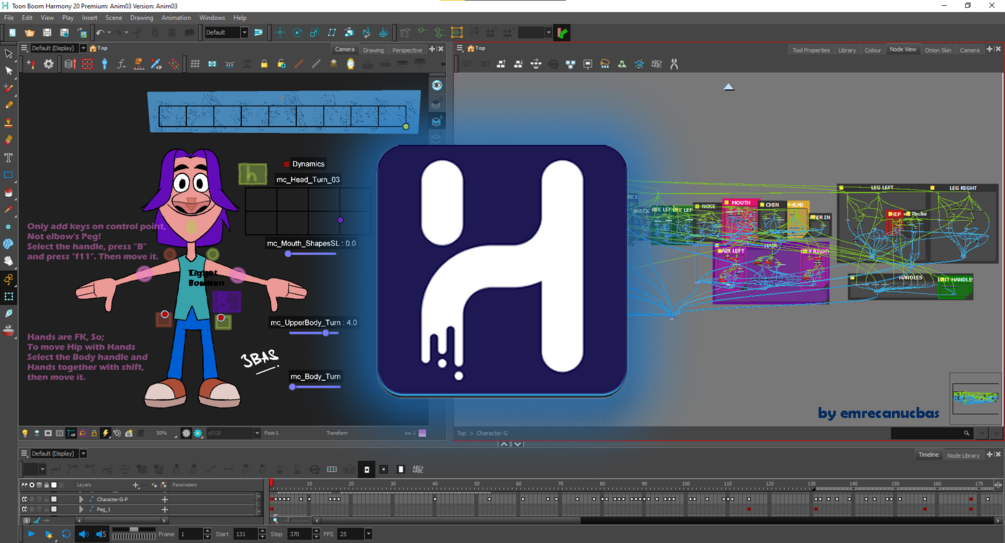Select the Skew tool in top toolbar
The image size is (1005, 543).
coord(331,33)
